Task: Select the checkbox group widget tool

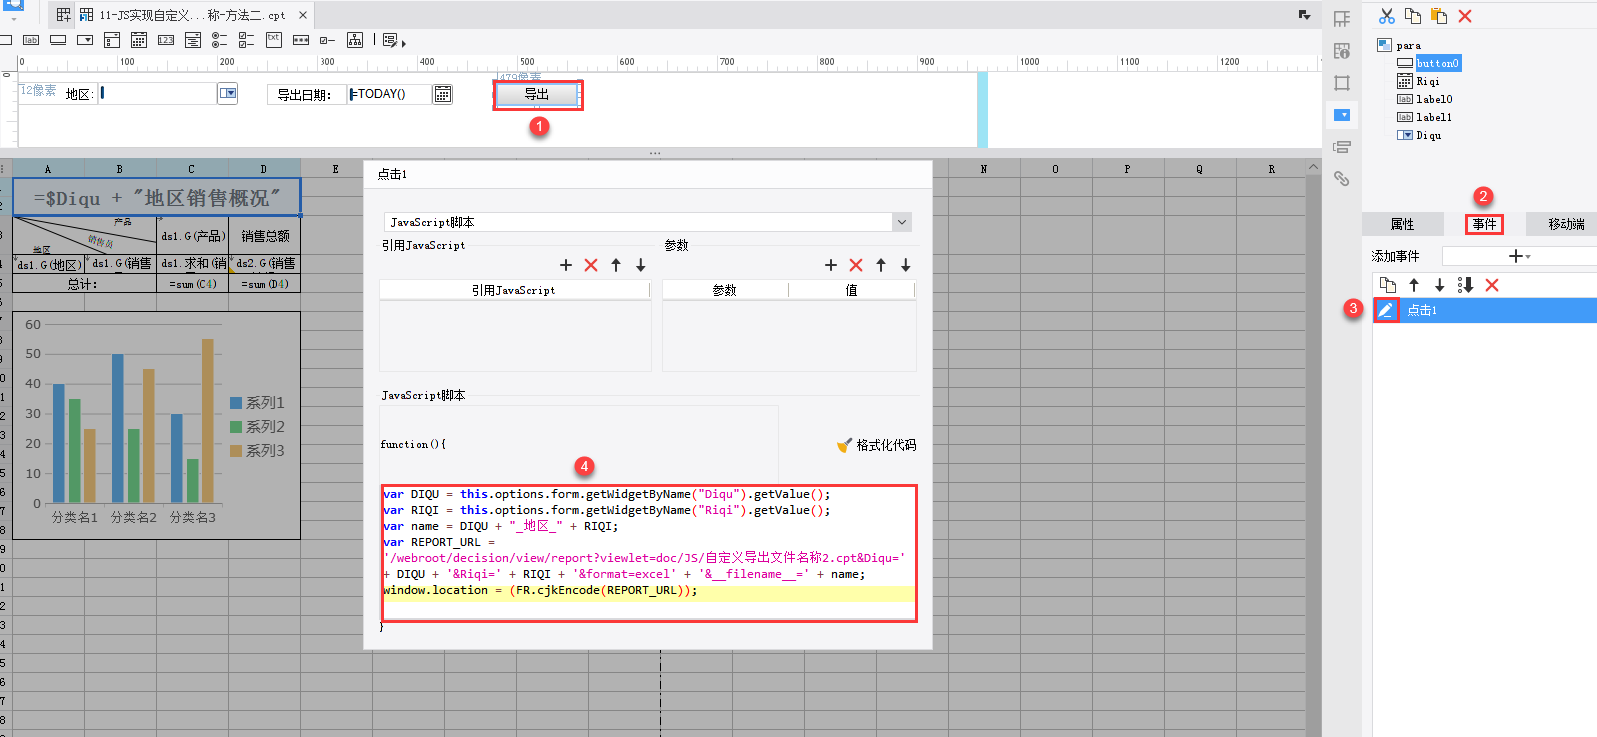Action: pyautogui.click(x=246, y=40)
